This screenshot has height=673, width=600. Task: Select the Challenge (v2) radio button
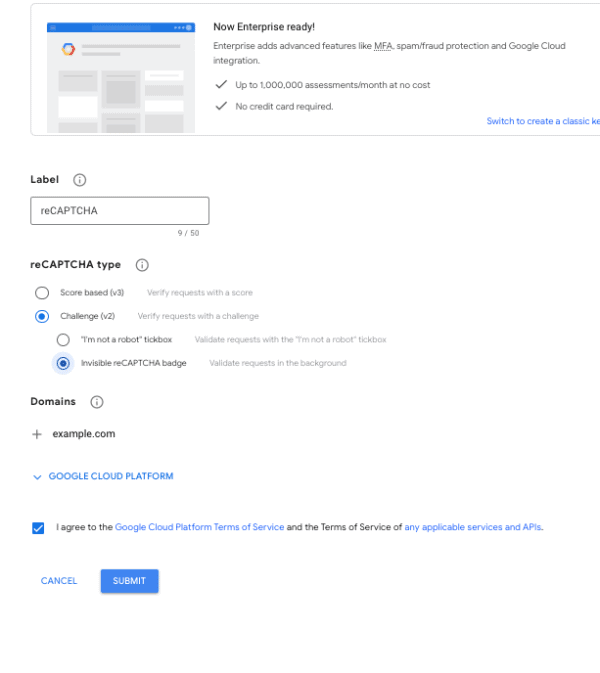click(42, 316)
